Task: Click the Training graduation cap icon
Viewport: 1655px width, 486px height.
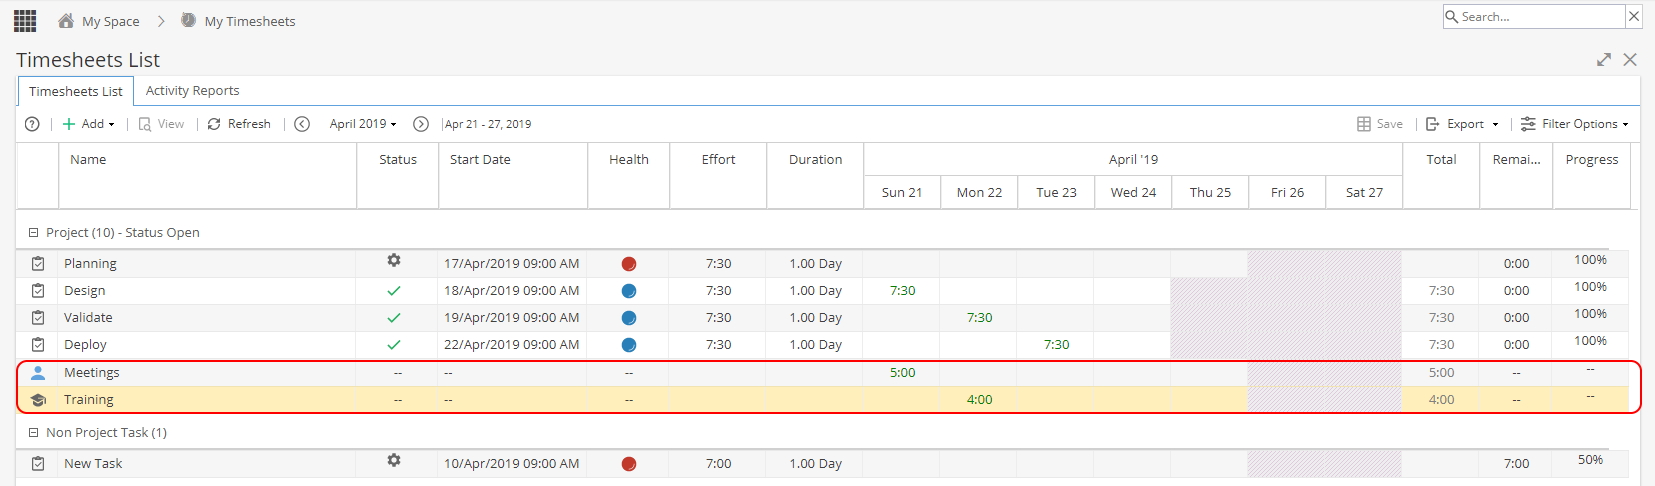Action: coord(38,400)
